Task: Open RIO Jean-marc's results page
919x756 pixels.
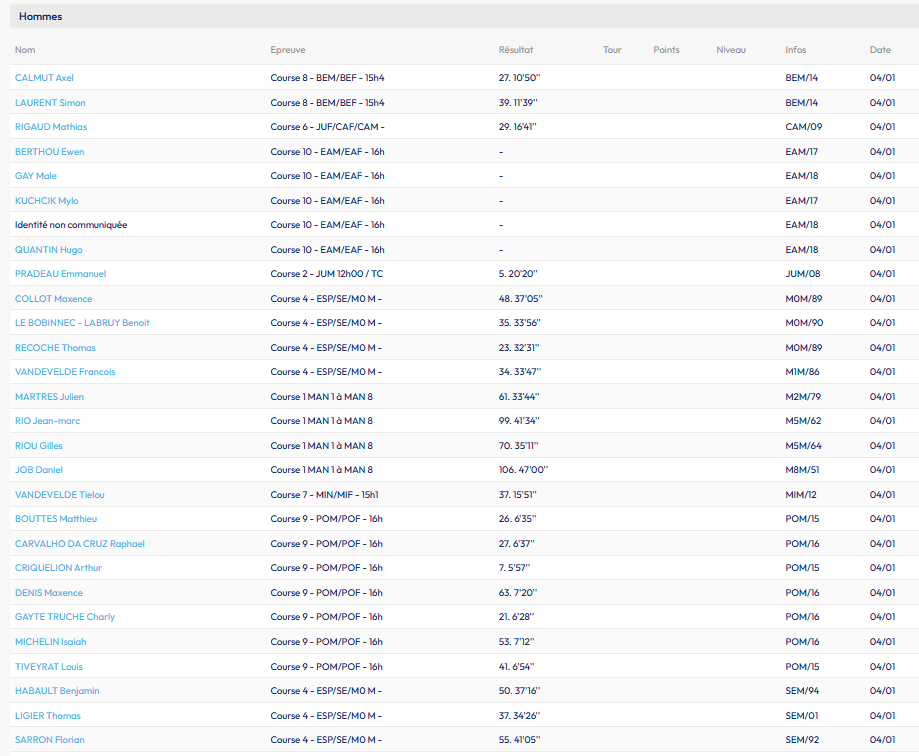Action: (48, 421)
